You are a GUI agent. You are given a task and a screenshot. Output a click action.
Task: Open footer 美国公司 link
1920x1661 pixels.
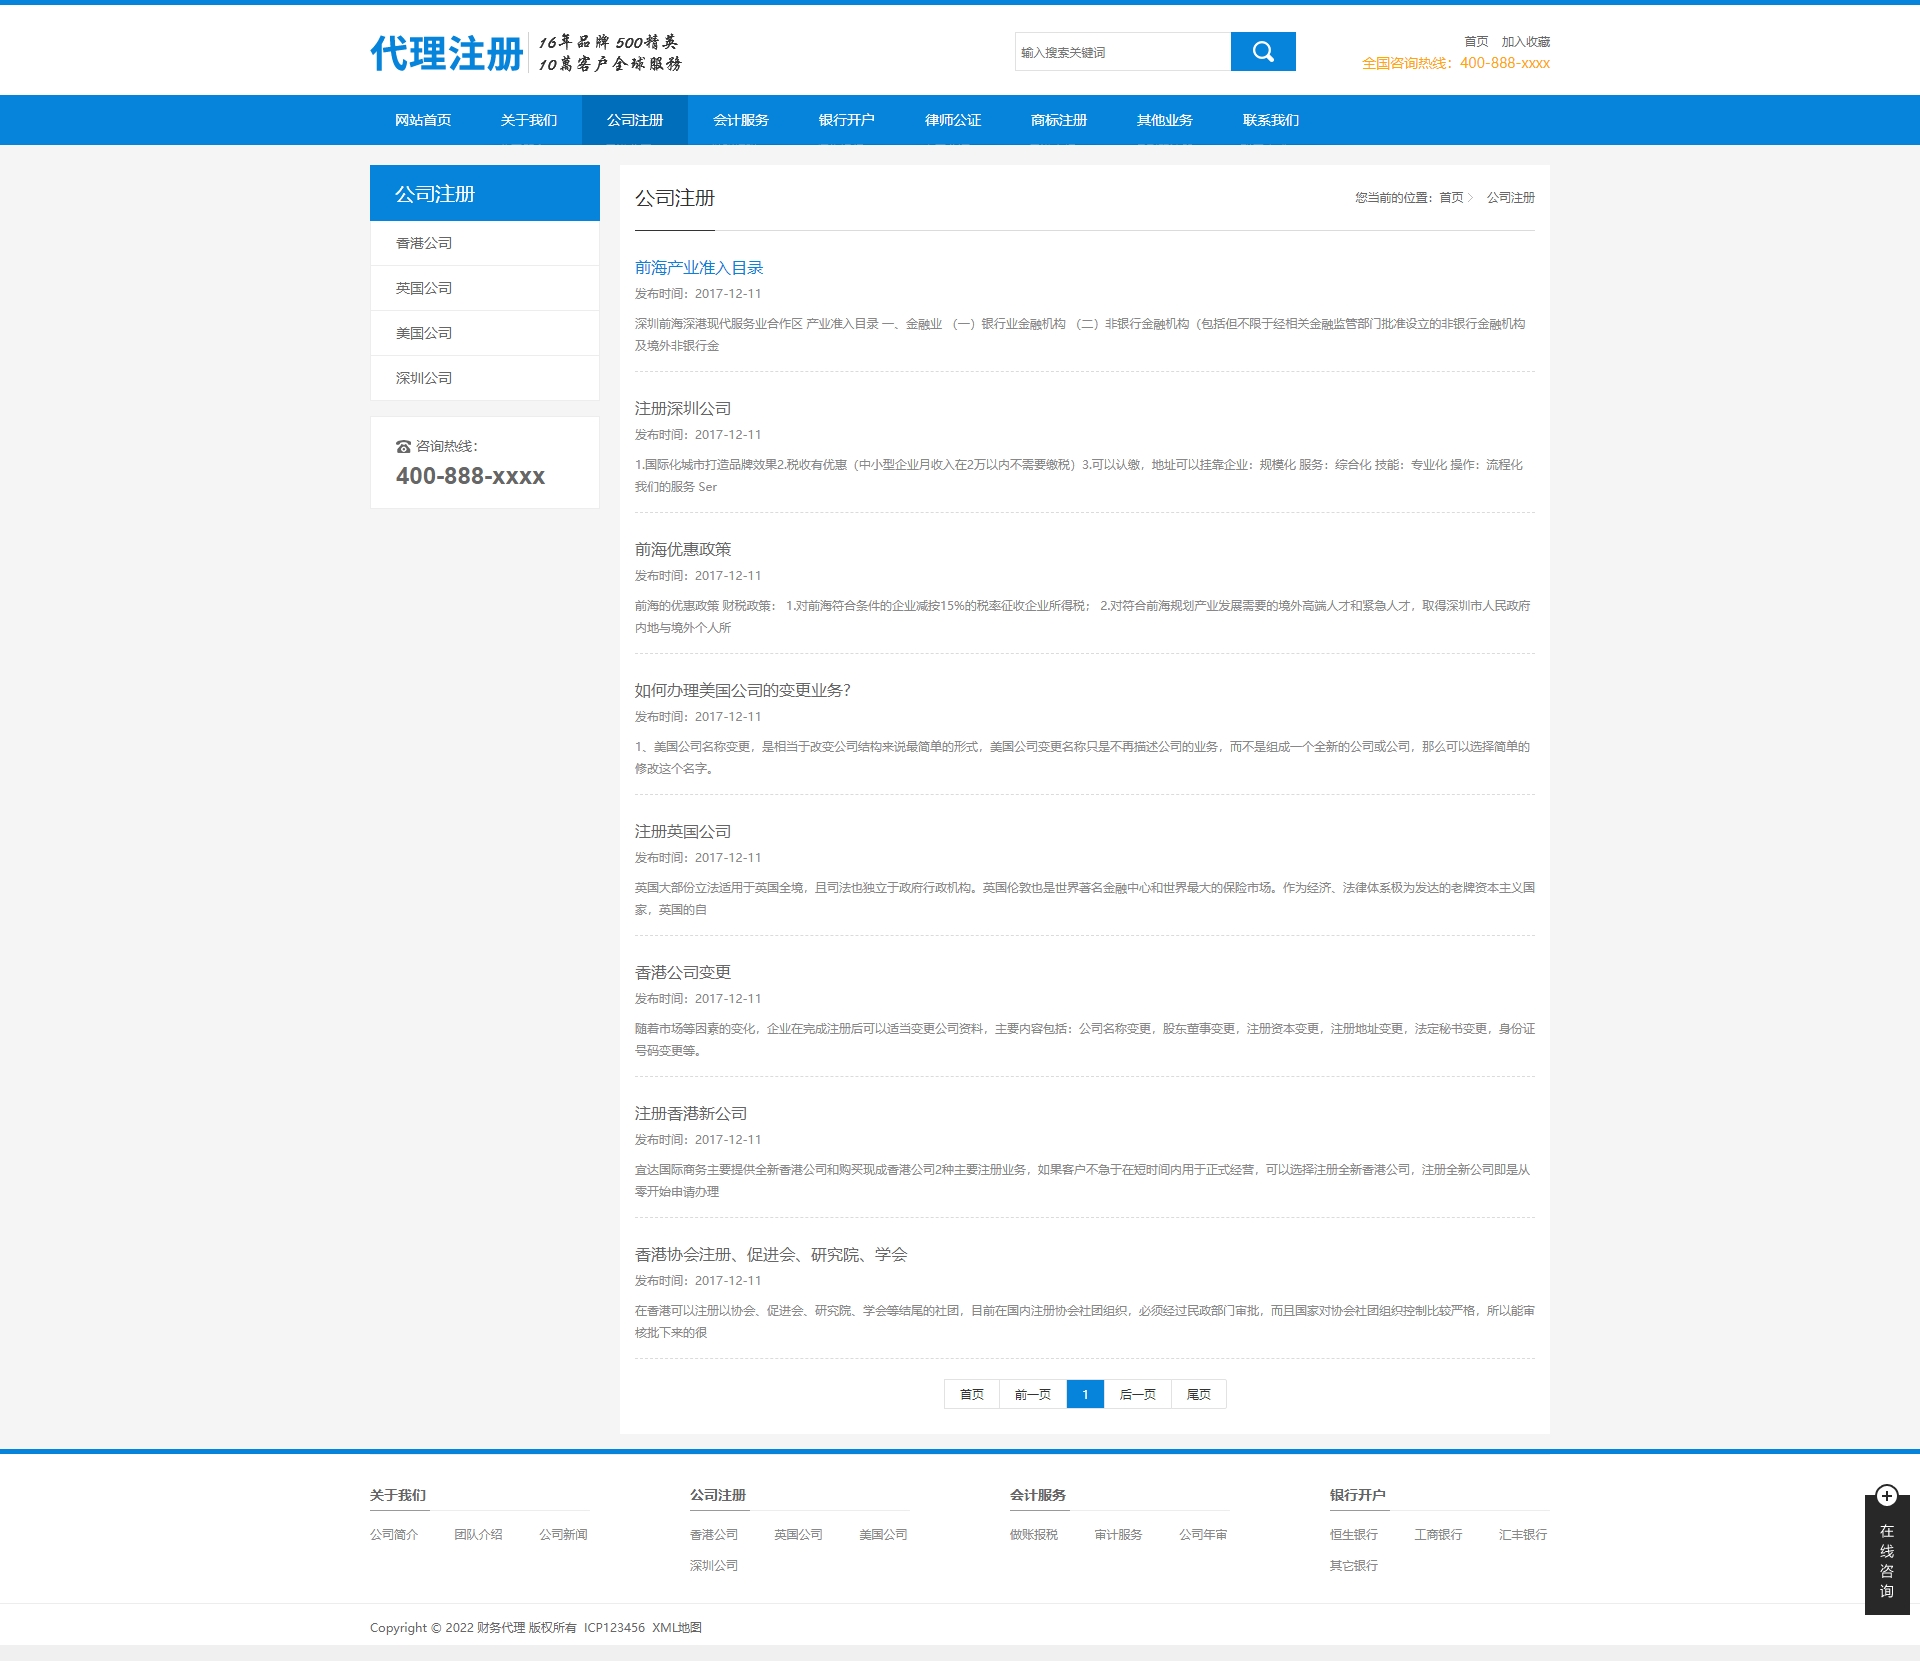(x=884, y=1535)
